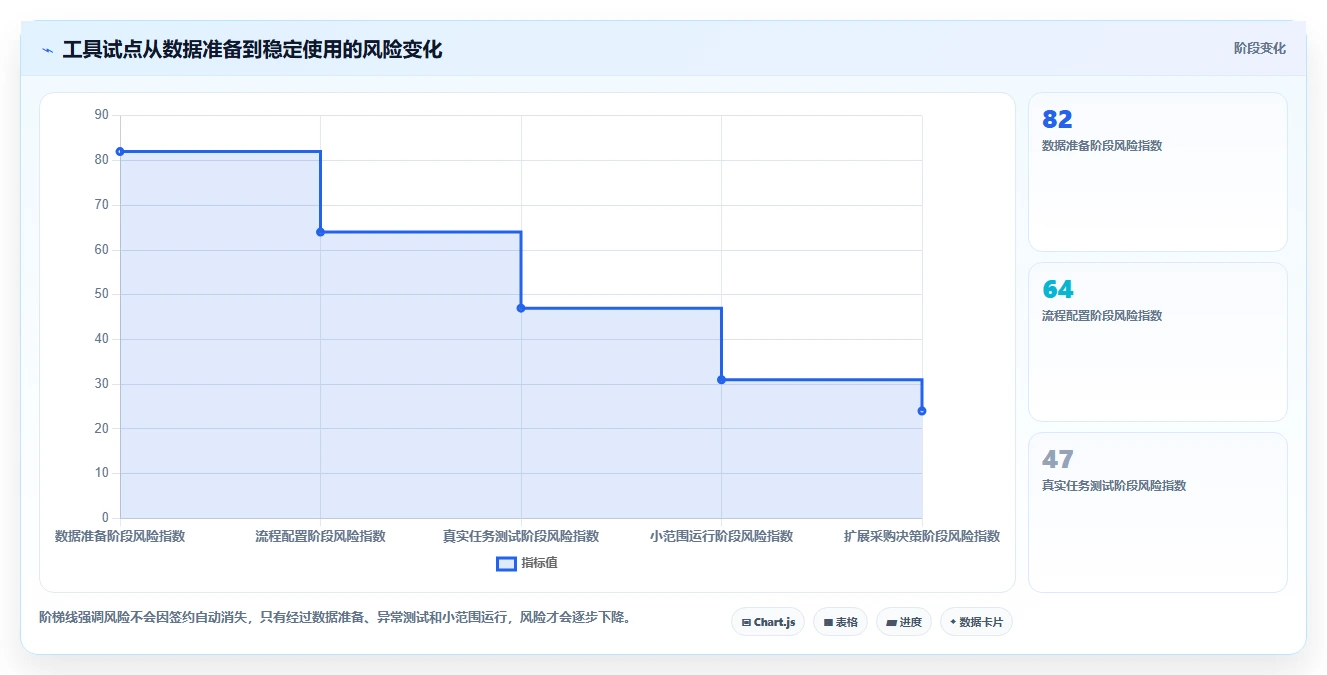Click x-axis label 数据准备阶段风险指数
This screenshot has width=1327, height=675.
[120, 536]
